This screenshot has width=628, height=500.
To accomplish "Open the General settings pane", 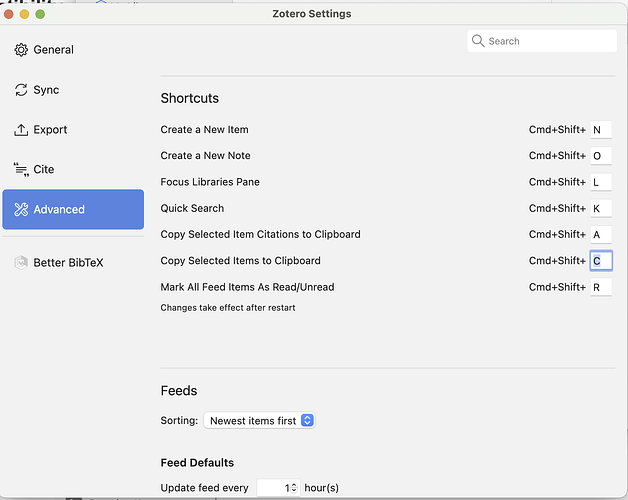I will (73, 50).
